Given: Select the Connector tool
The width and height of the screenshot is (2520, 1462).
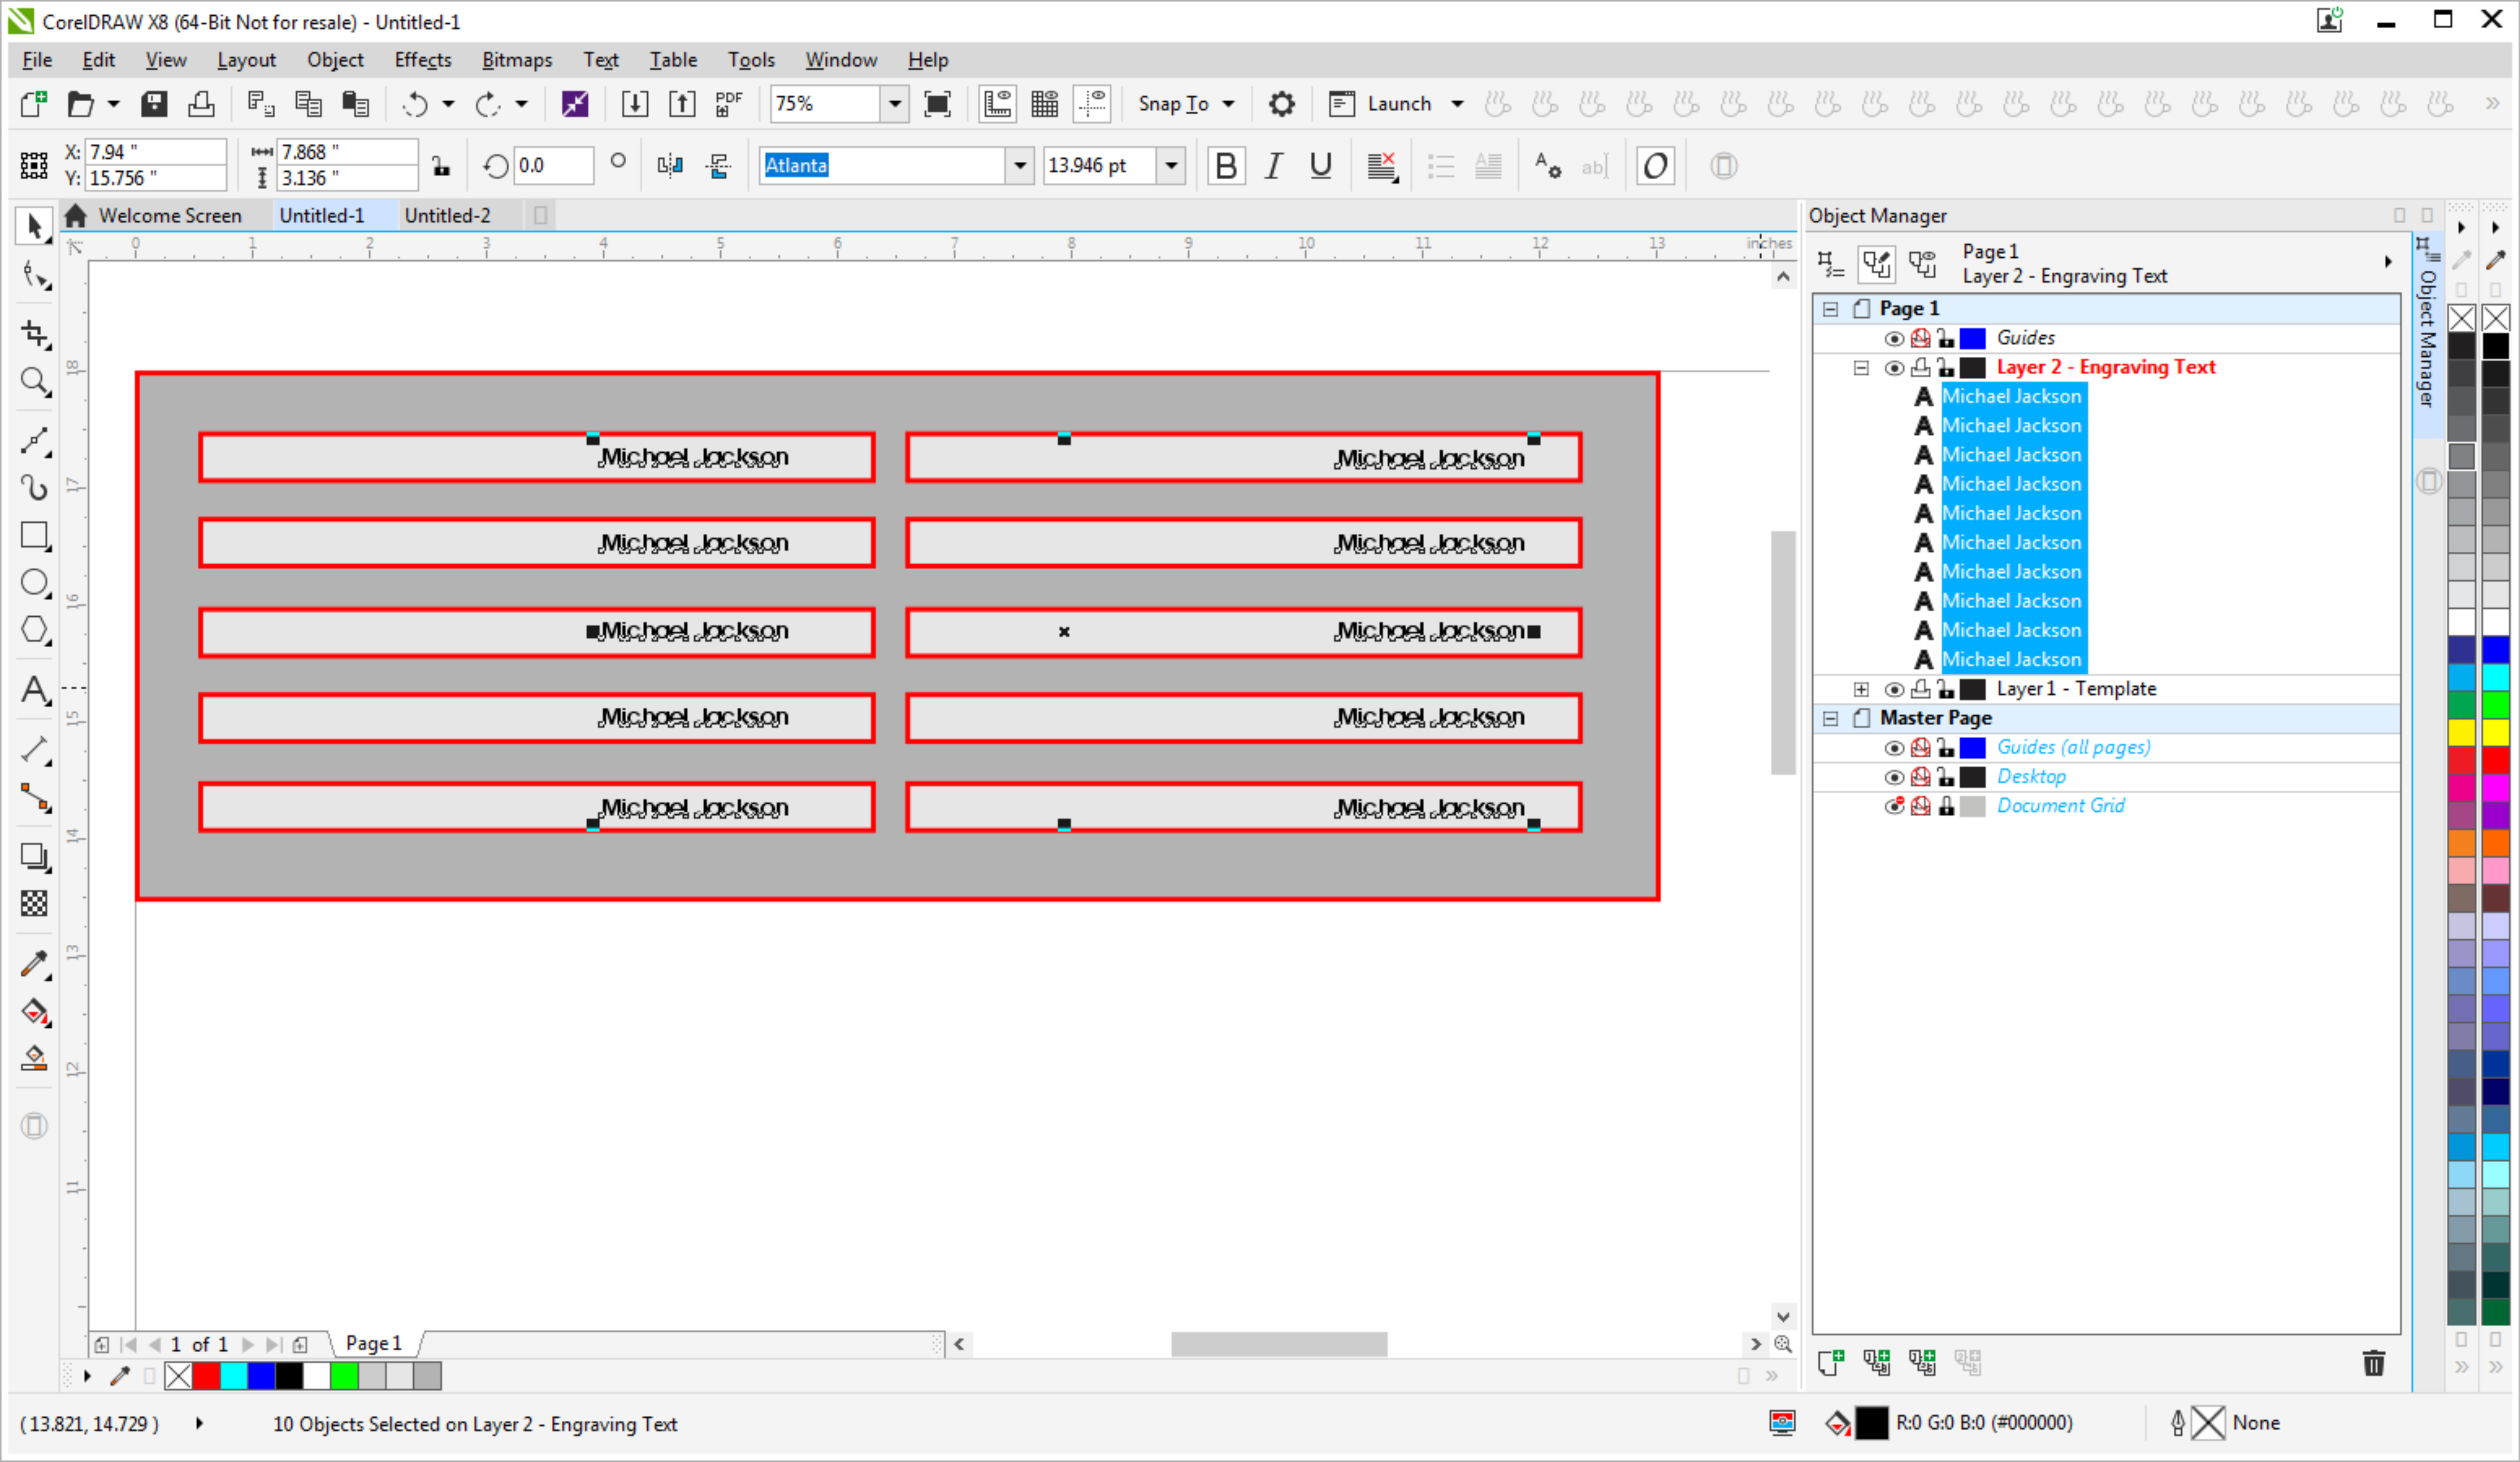Looking at the screenshot, I should [35, 798].
